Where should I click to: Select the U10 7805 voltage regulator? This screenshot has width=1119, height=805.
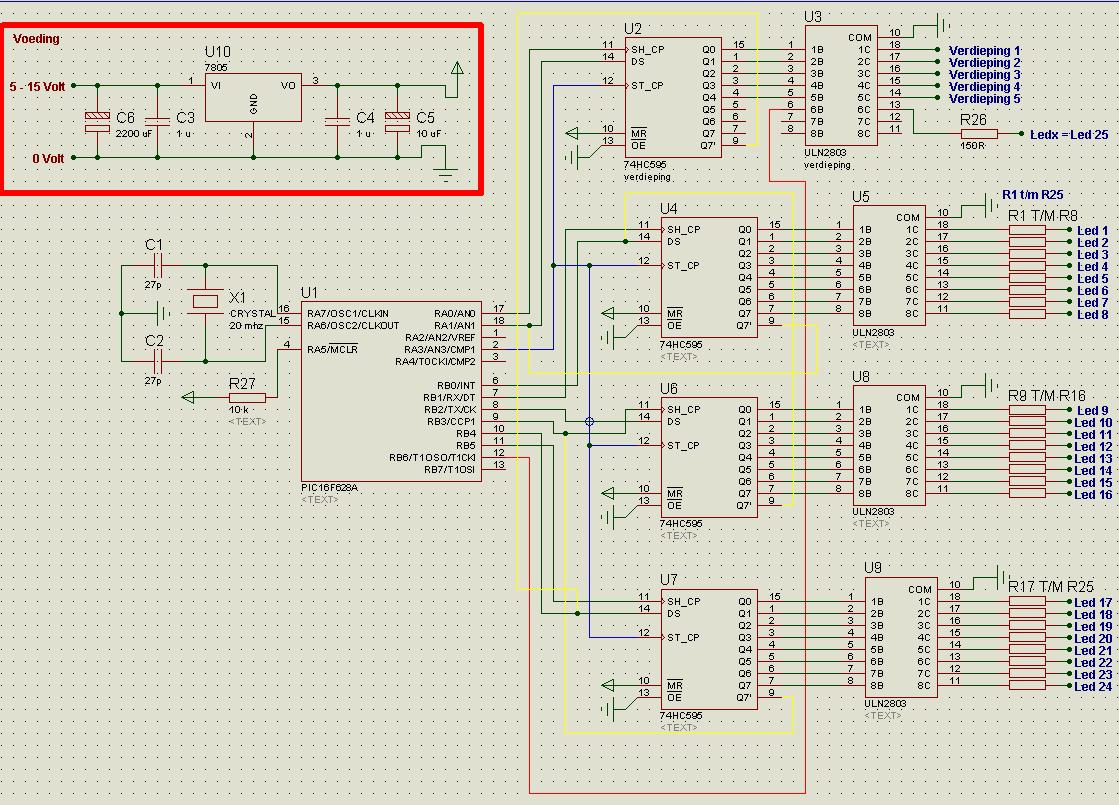coord(252,98)
